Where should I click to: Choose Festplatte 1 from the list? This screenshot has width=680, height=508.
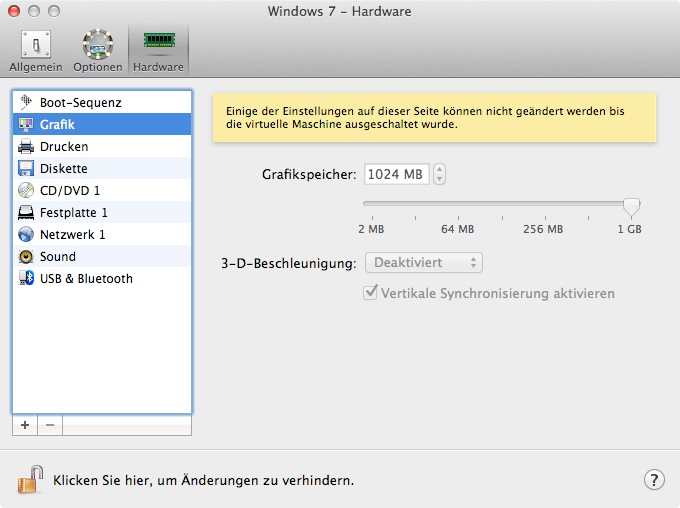pyautogui.click(x=102, y=213)
